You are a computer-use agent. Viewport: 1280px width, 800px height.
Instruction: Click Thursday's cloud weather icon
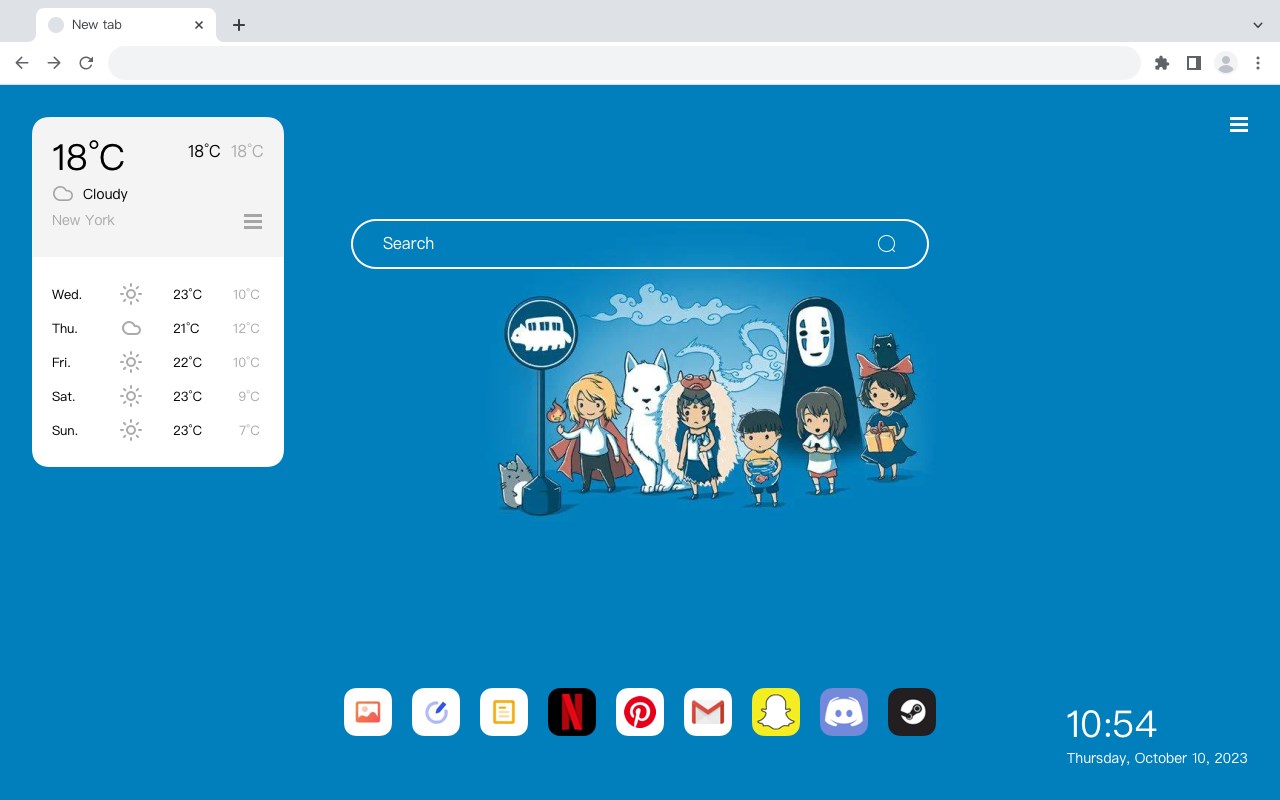point(131,328)
